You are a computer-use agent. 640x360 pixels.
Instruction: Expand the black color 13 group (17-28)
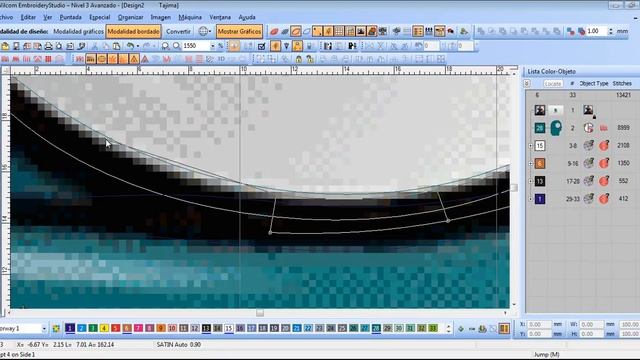point(531,181)
